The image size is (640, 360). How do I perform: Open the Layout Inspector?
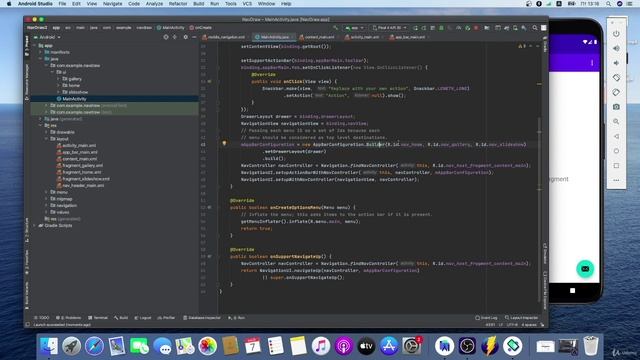click(522, 318)
